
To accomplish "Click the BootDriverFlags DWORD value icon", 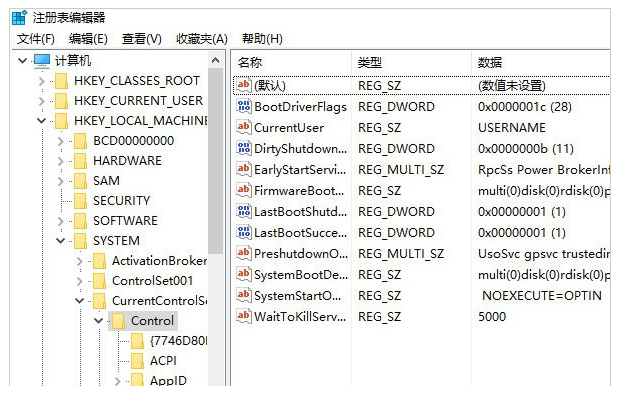I will (243, 106).
